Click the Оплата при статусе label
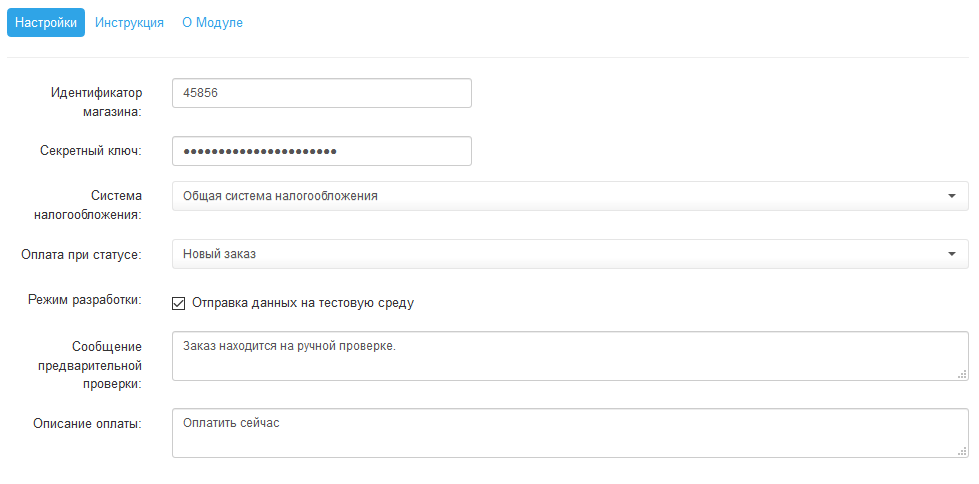 pos(82,254)
